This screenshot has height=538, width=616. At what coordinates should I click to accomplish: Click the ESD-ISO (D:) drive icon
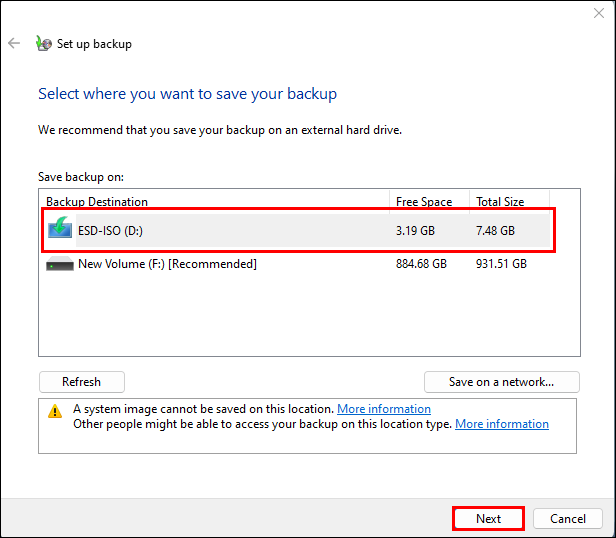click(60, 230)
